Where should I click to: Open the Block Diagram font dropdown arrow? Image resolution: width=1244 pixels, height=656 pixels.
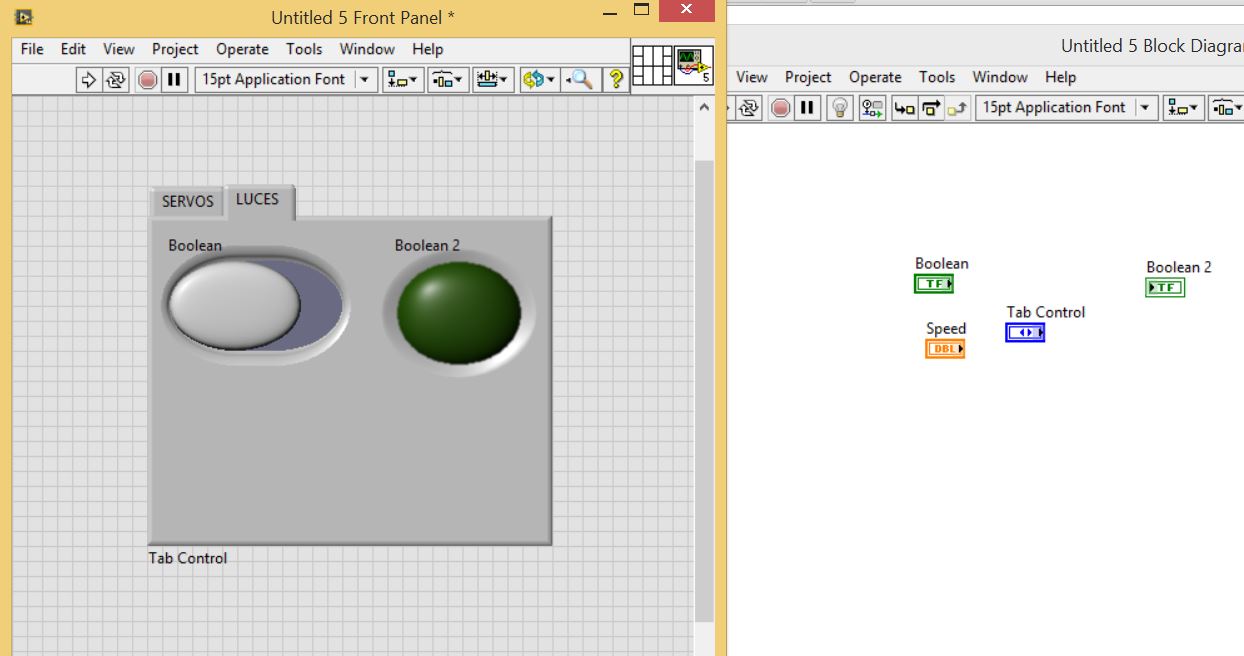[x=1146, y=108]
